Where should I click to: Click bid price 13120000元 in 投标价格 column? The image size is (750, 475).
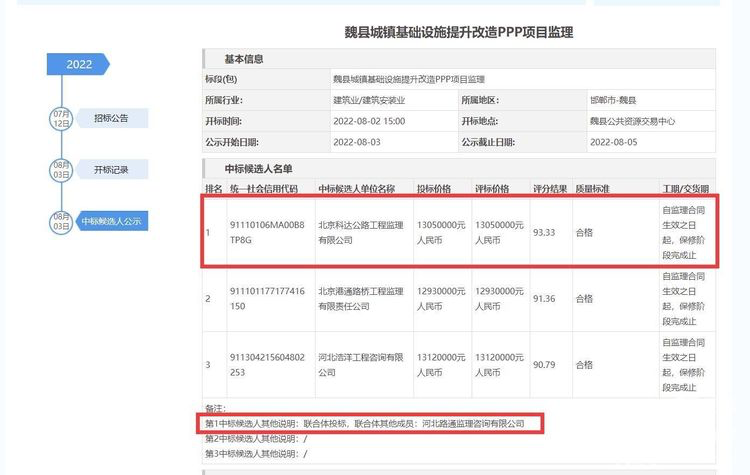click(x=441, y=365)
